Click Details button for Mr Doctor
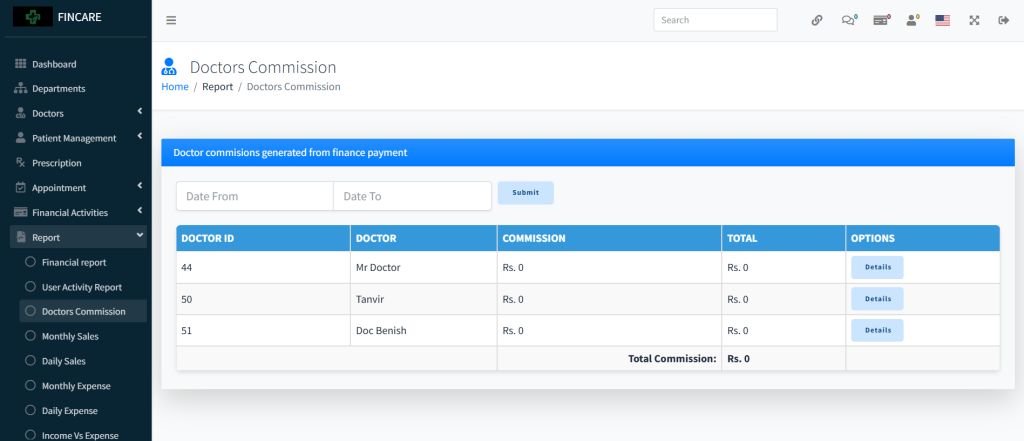1024x441 pixels. pyautogui.click(x=877, y=267)
